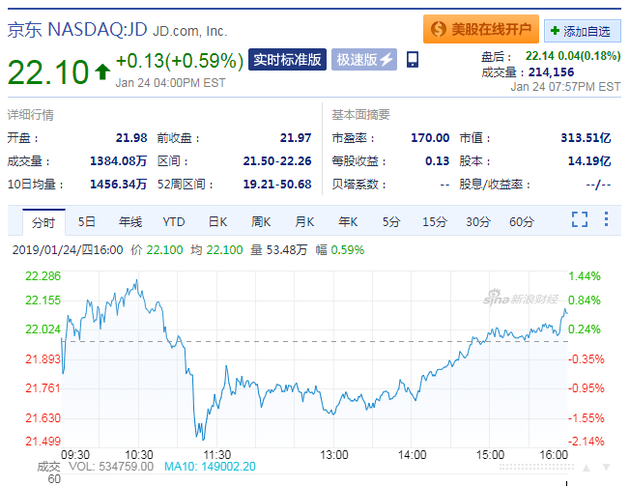Select the 年K chart tab
The width and height of the screenshot is (630, 486).
[348, 222]
